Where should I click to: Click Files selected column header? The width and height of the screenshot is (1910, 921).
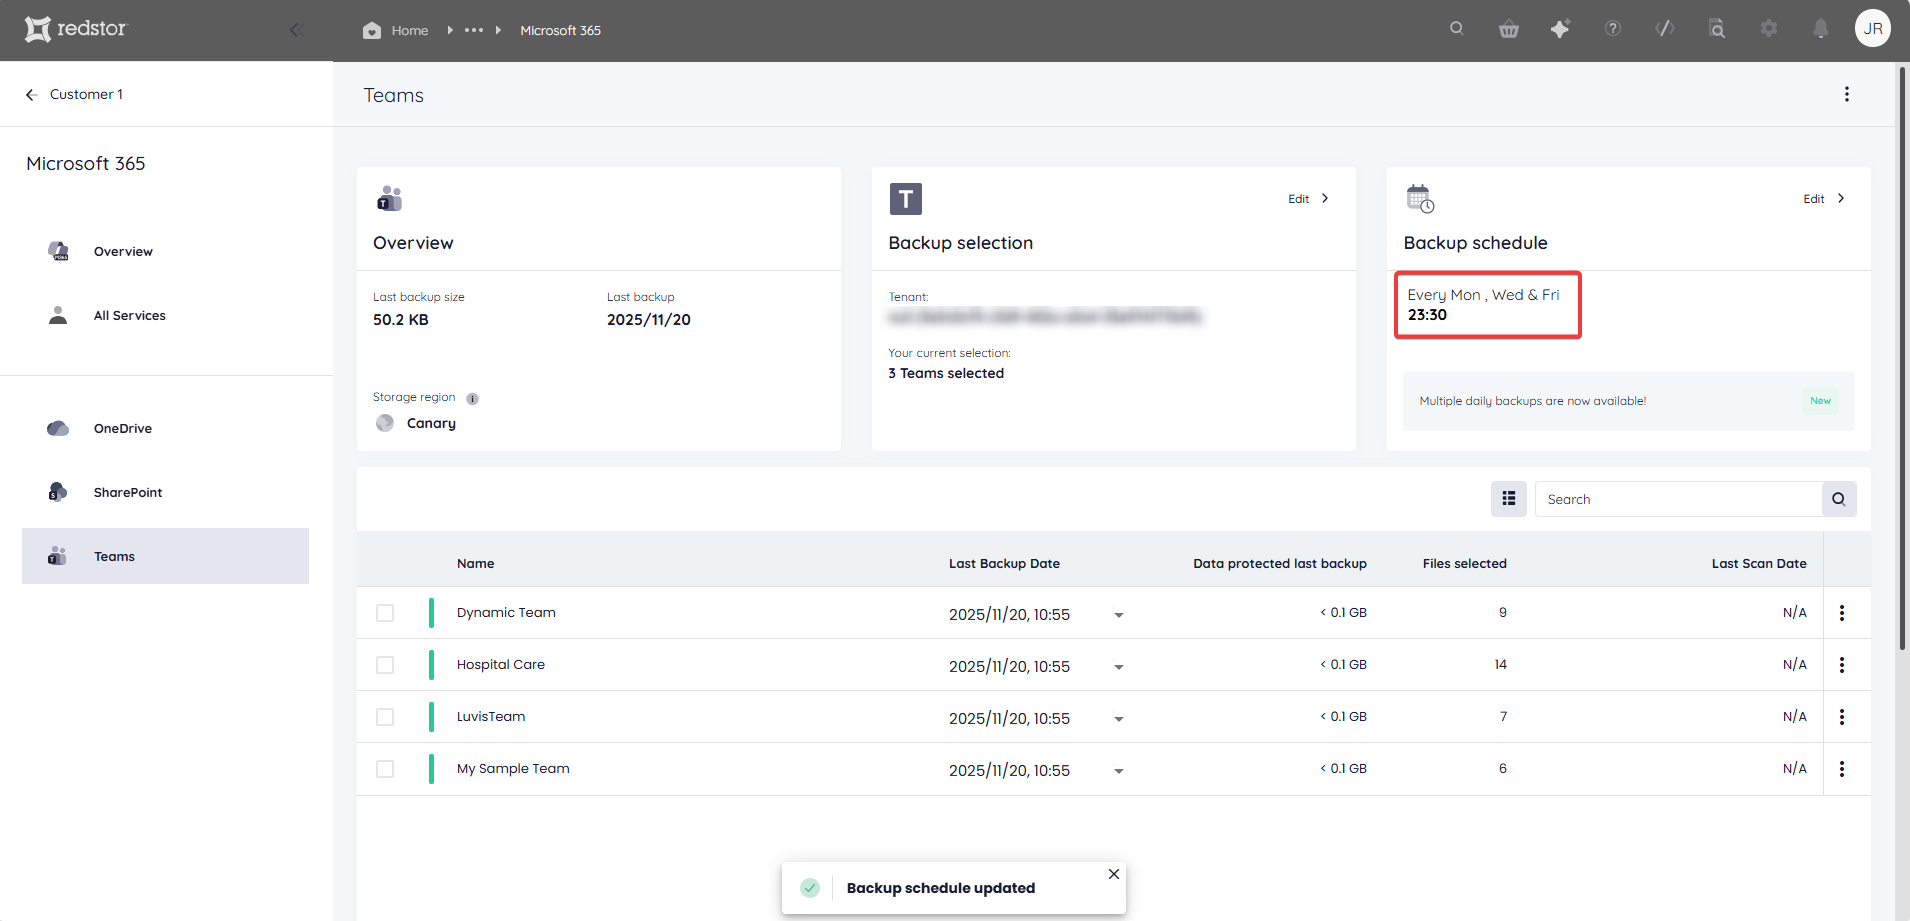[1464, 563]
